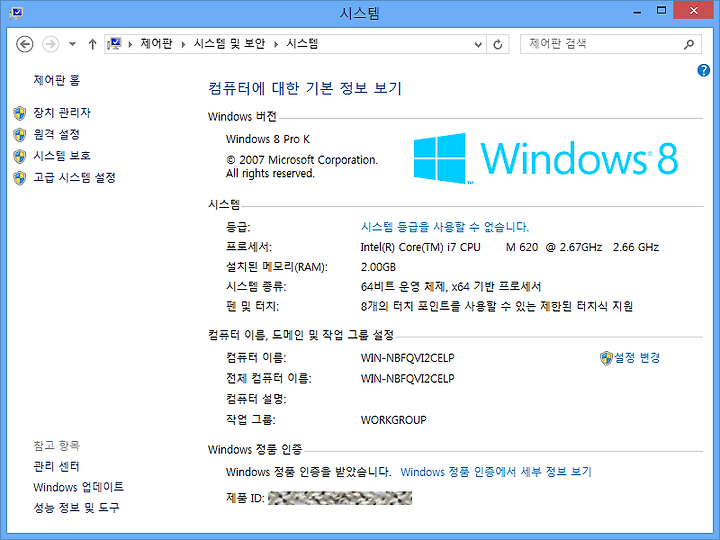Open the address bar history dropdown
Image resolution: width=720 pixels, height=540 pixels.
(x=478, y=45)
